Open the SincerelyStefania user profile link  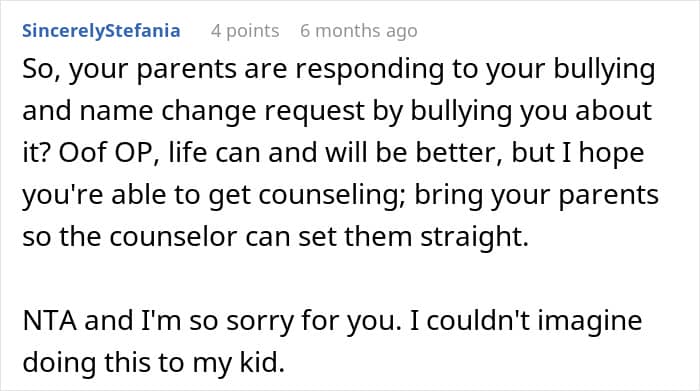[x=101, y=31]
